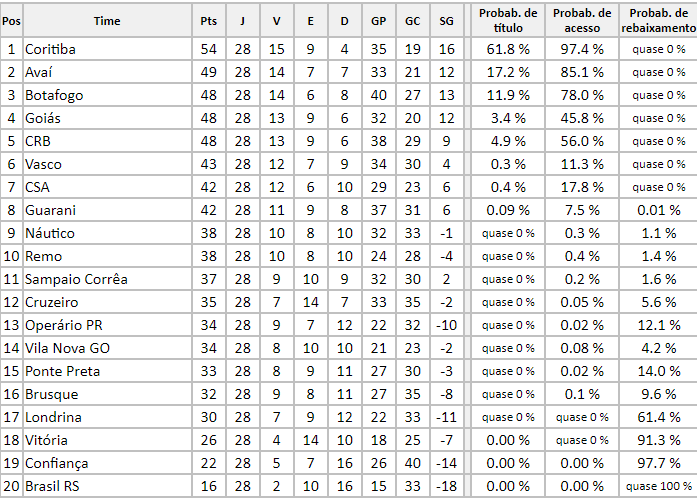697x499 pixels.
Task: Click the Probab. de acesso header
Action: tap(582, 20)
